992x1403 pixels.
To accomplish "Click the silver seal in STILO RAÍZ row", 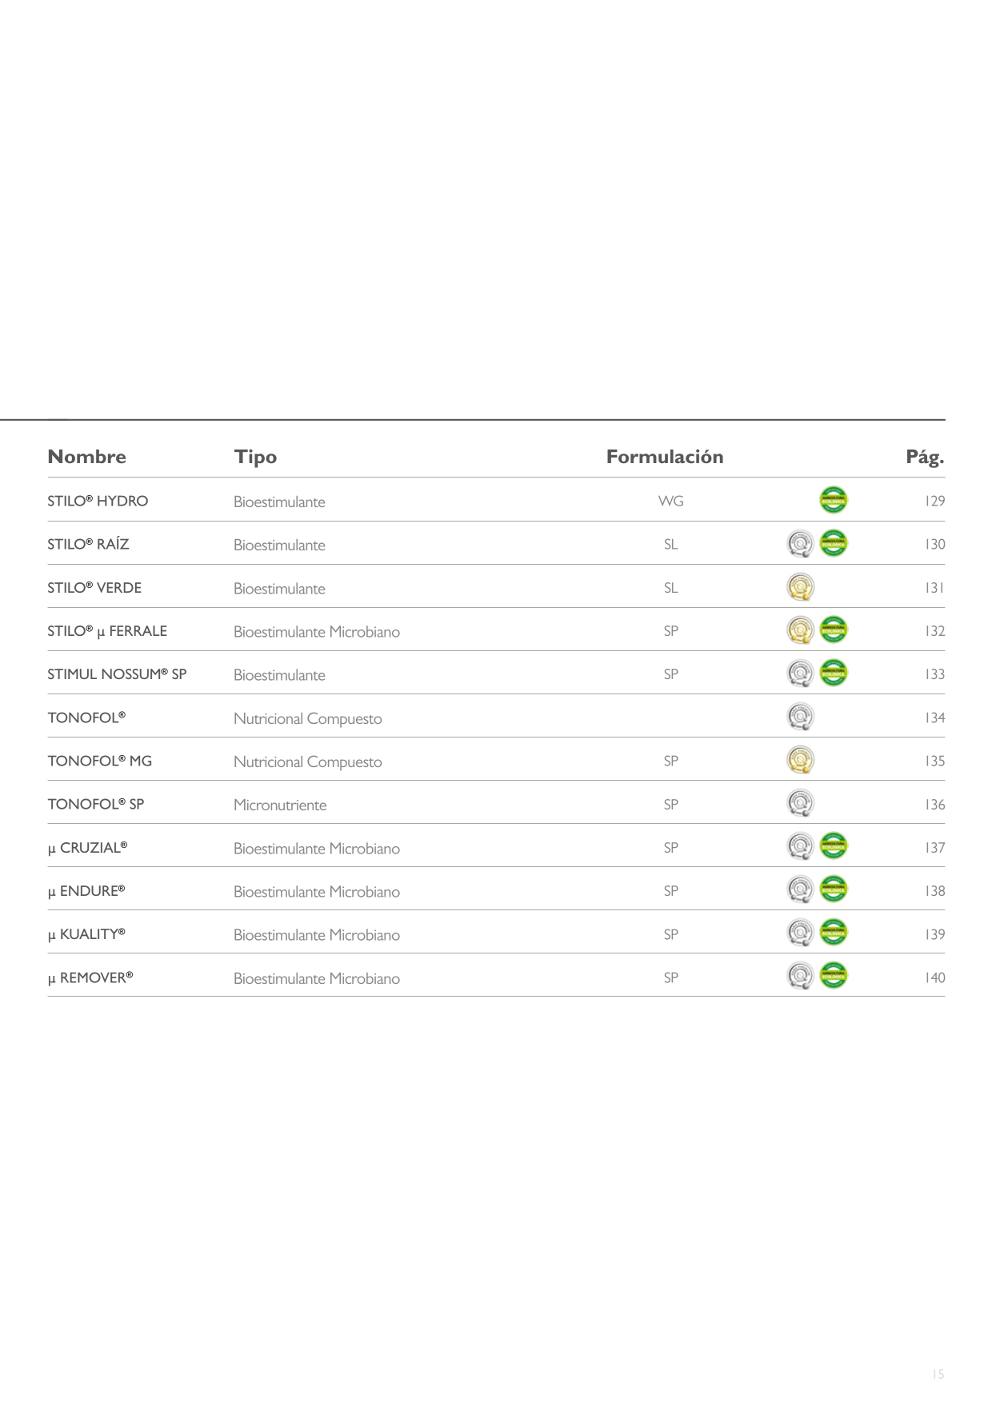I will coord(800,543).
